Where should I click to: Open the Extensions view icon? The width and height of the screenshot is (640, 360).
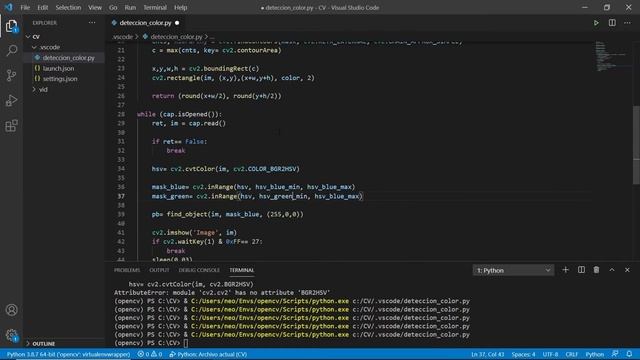tap(11, 126)
